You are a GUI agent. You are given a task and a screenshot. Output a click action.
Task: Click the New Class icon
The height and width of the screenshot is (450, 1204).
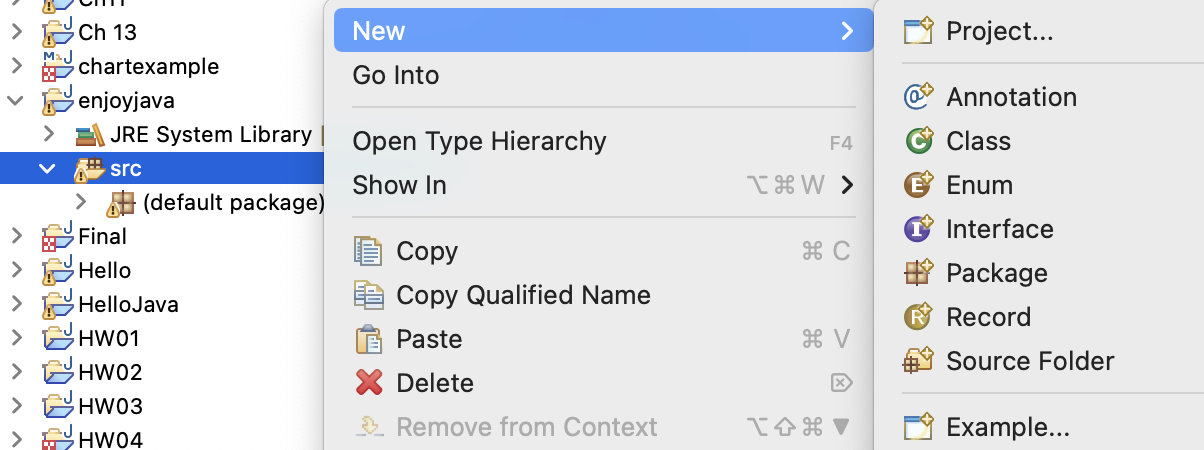tap(918, 141)
